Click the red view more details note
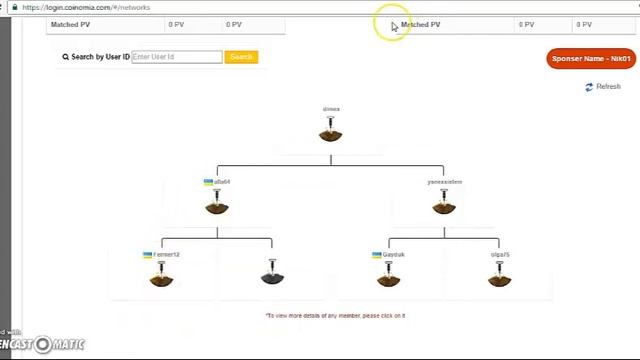This screenshot has width=640, height=360. 336,316
